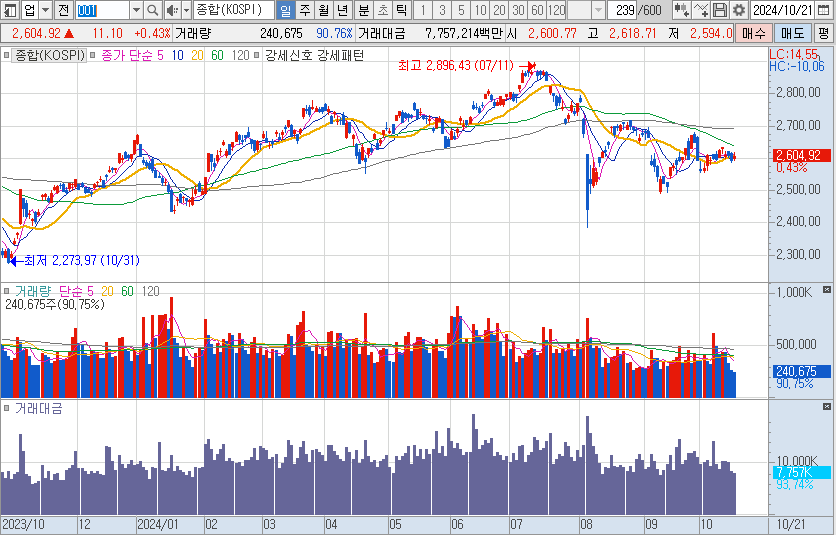836x535 pixels.
Task: Select the 일 daily period button
Action: tap(286, 10)
